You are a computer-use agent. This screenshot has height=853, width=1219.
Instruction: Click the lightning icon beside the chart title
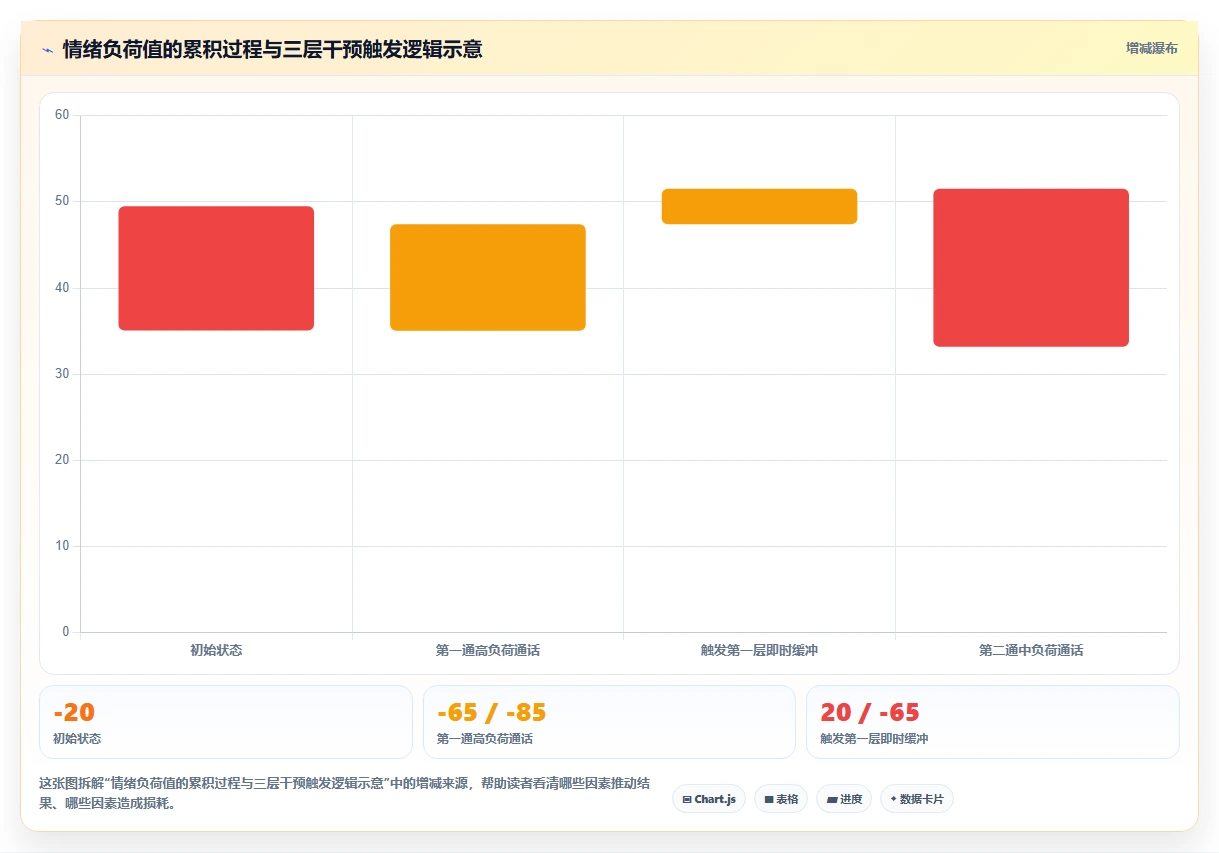(x=47, y=49)
